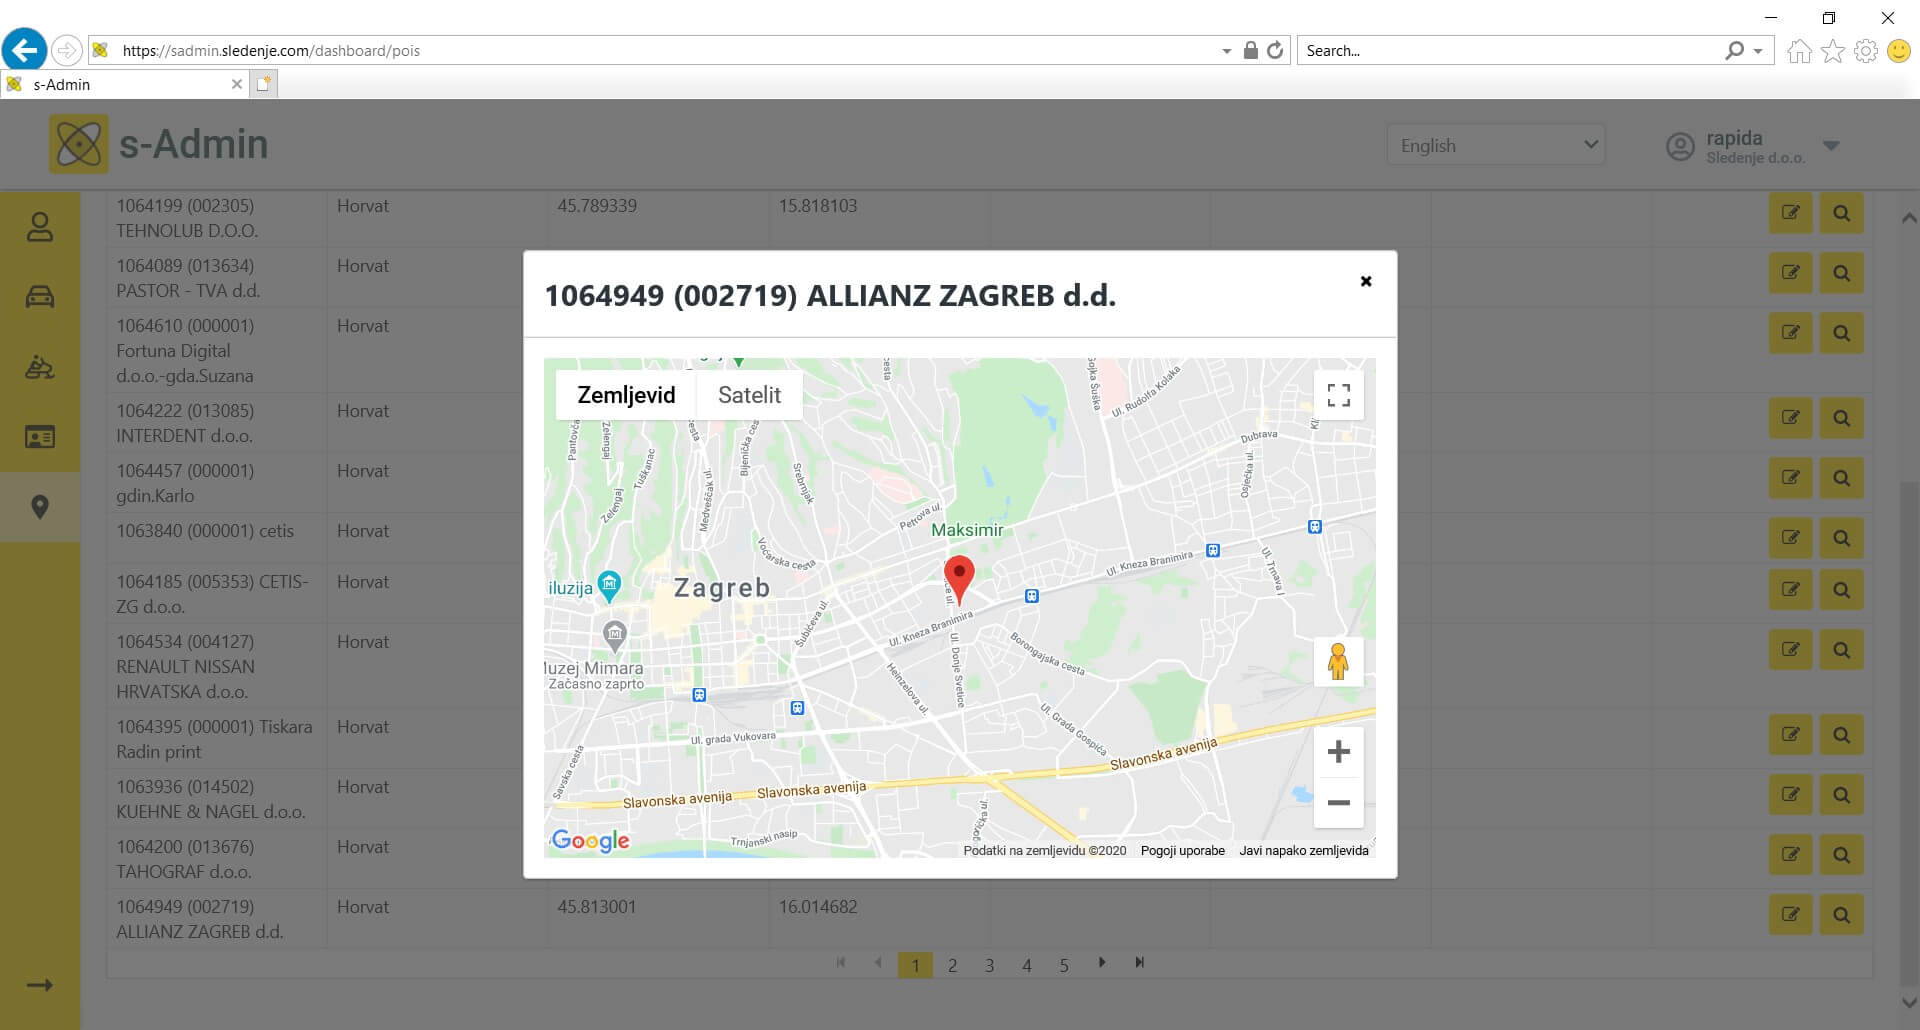Toggle fullscreen view on the map
The image size is (1920, 1030).
point(1338,395)
